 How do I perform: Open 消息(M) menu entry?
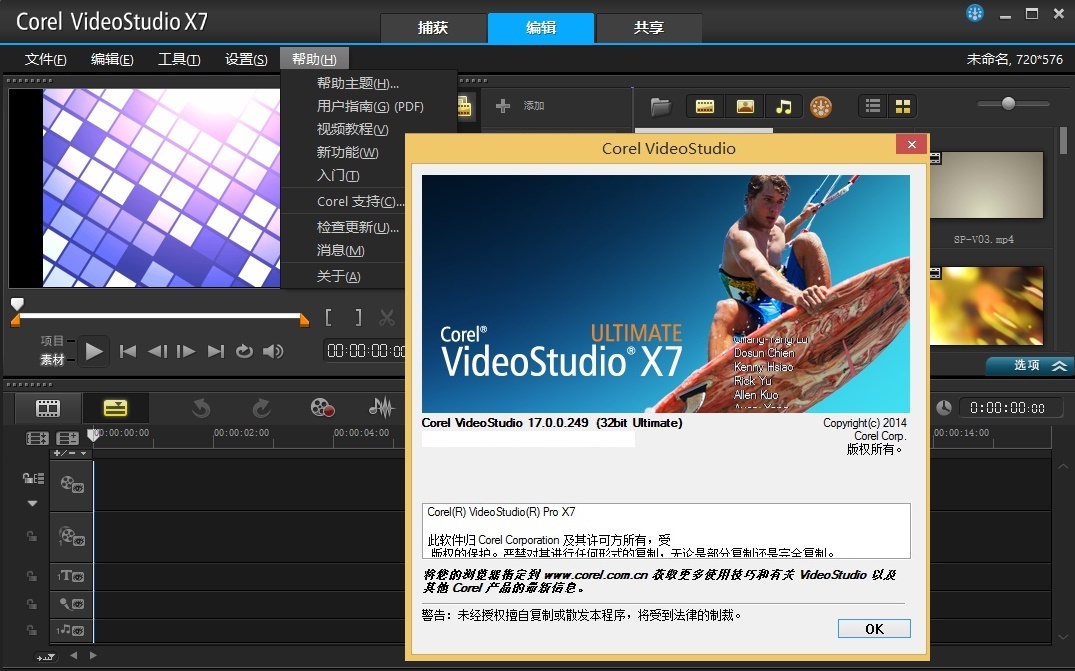tap(340, 250)
